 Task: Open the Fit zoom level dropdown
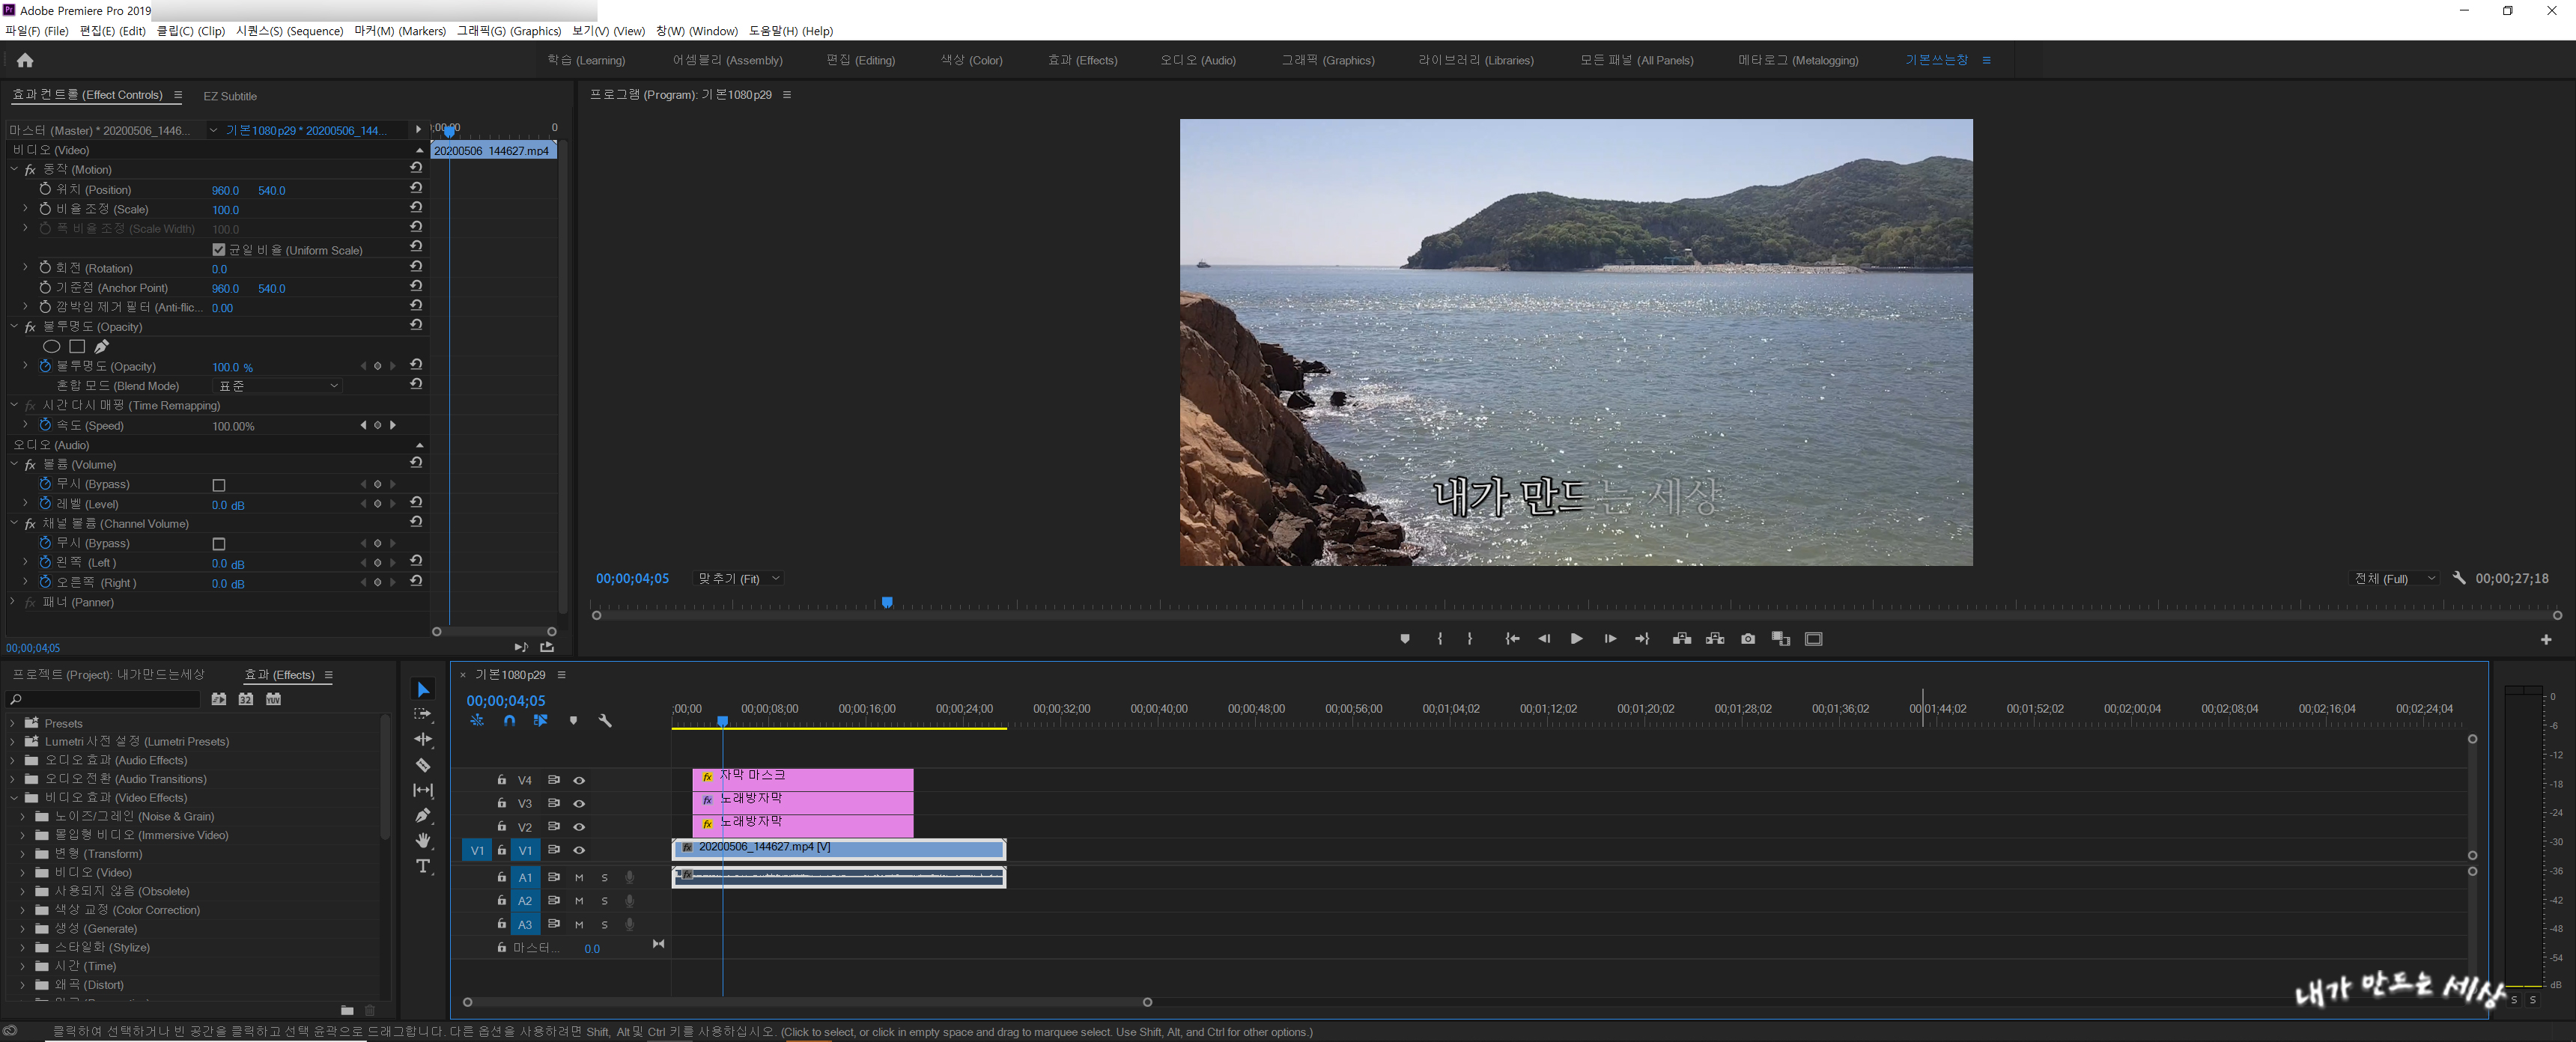click(739, 579)
